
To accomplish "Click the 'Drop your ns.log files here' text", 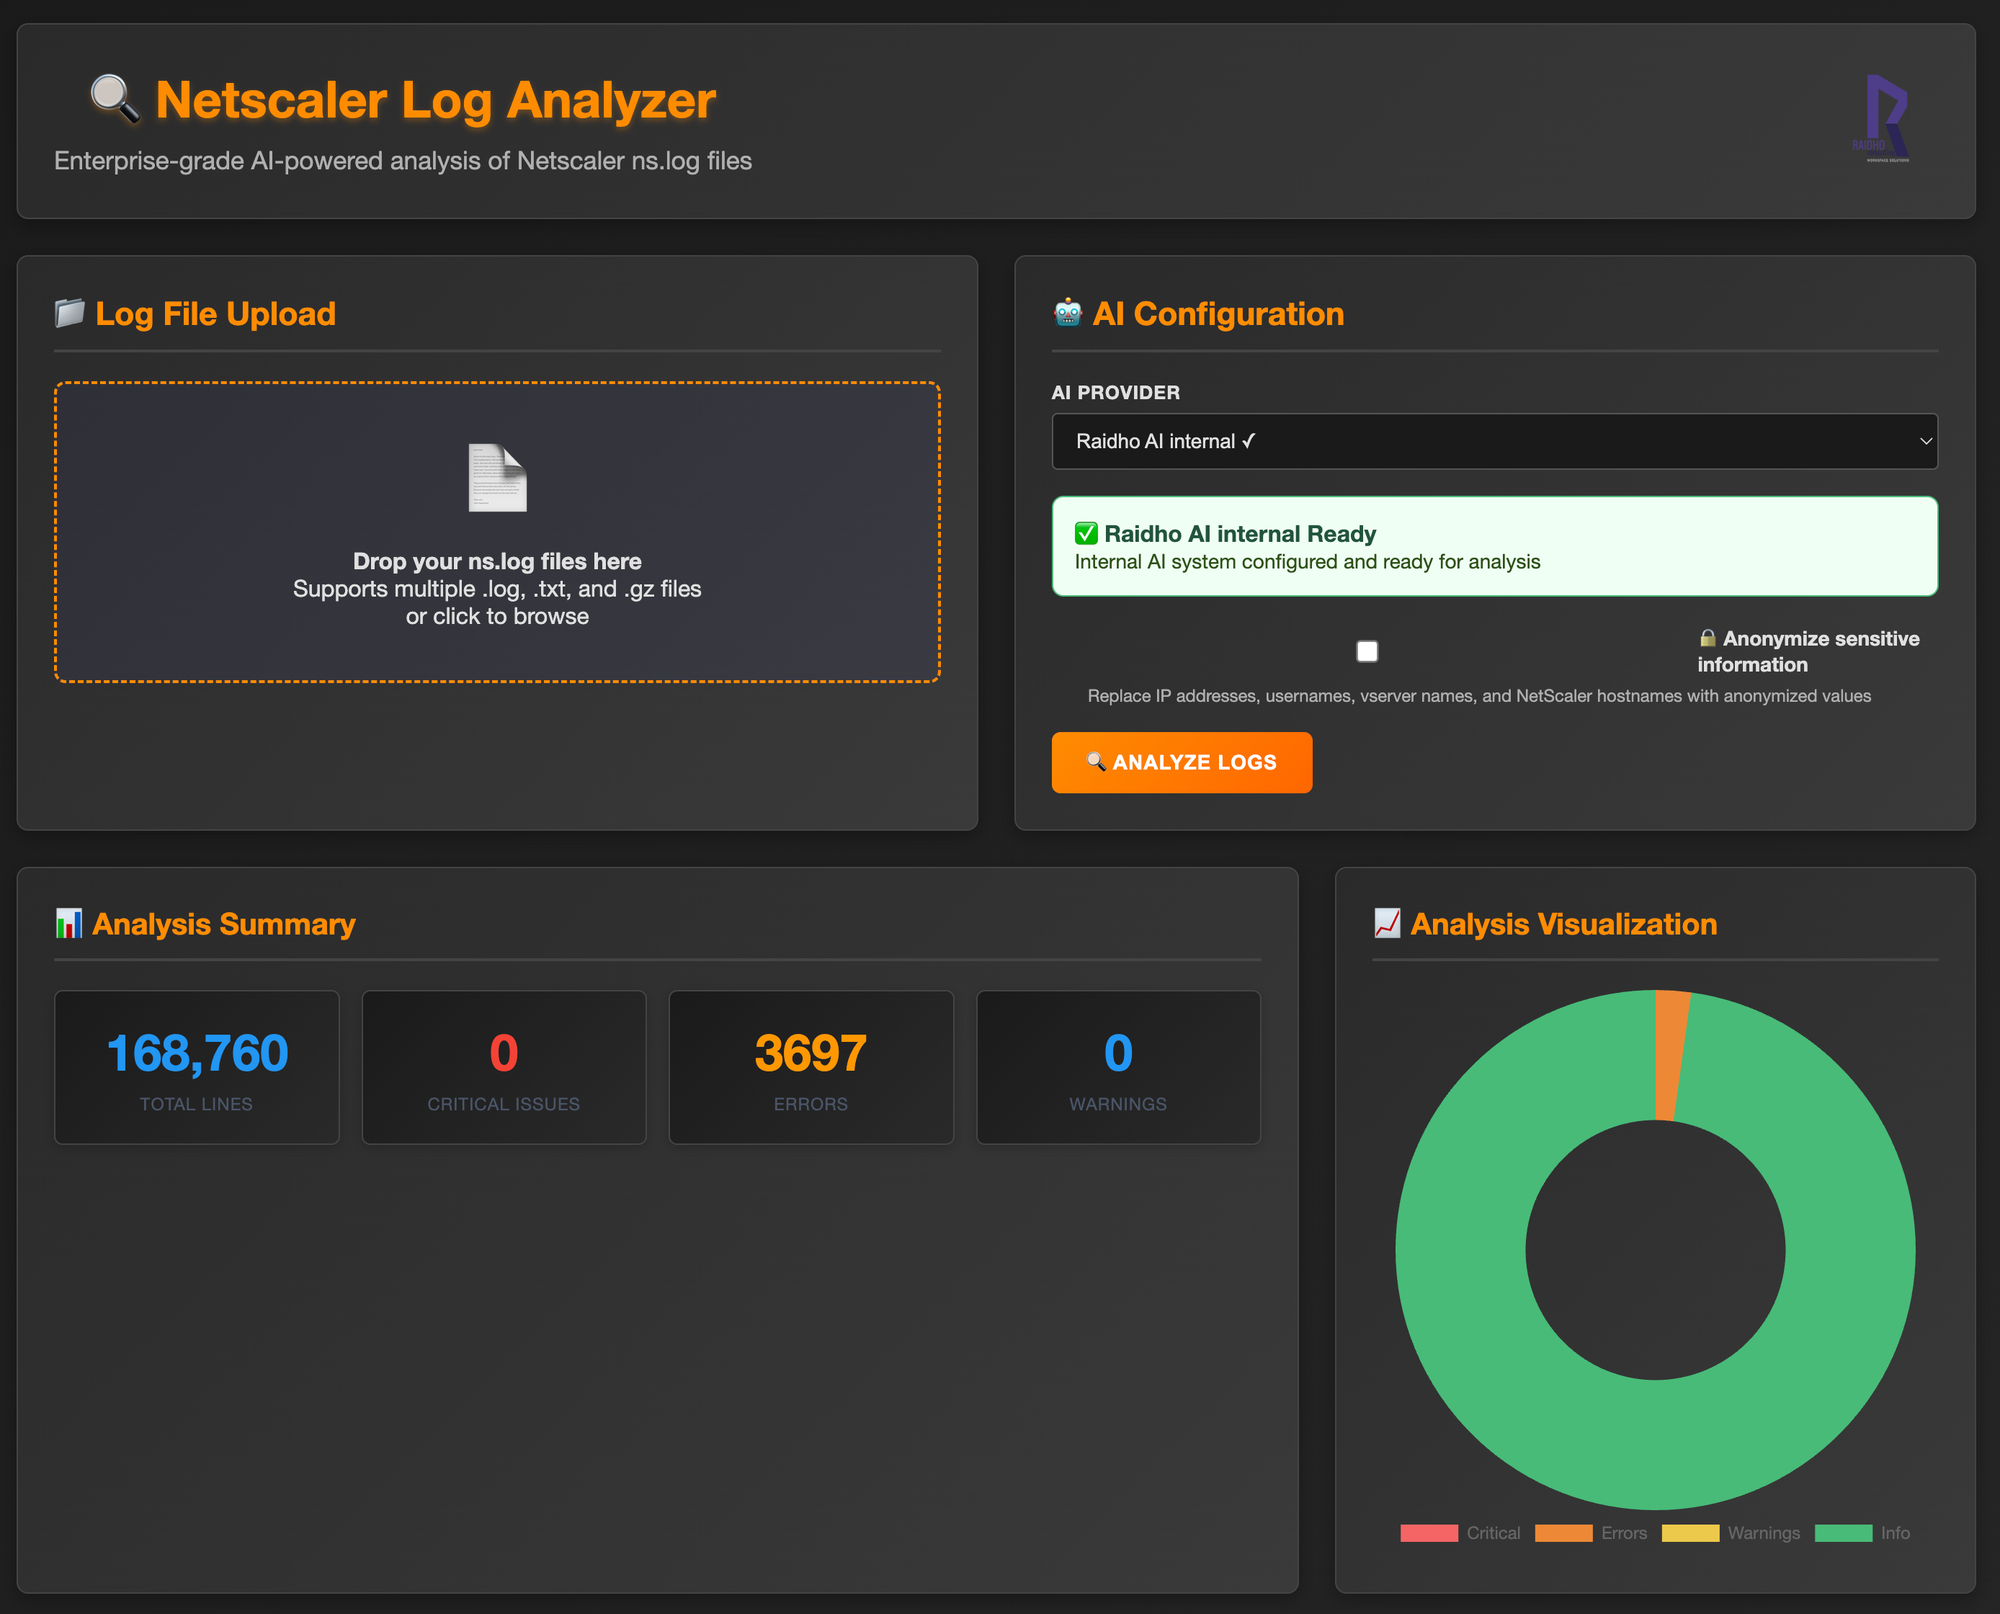I will [x=497, y=561].
